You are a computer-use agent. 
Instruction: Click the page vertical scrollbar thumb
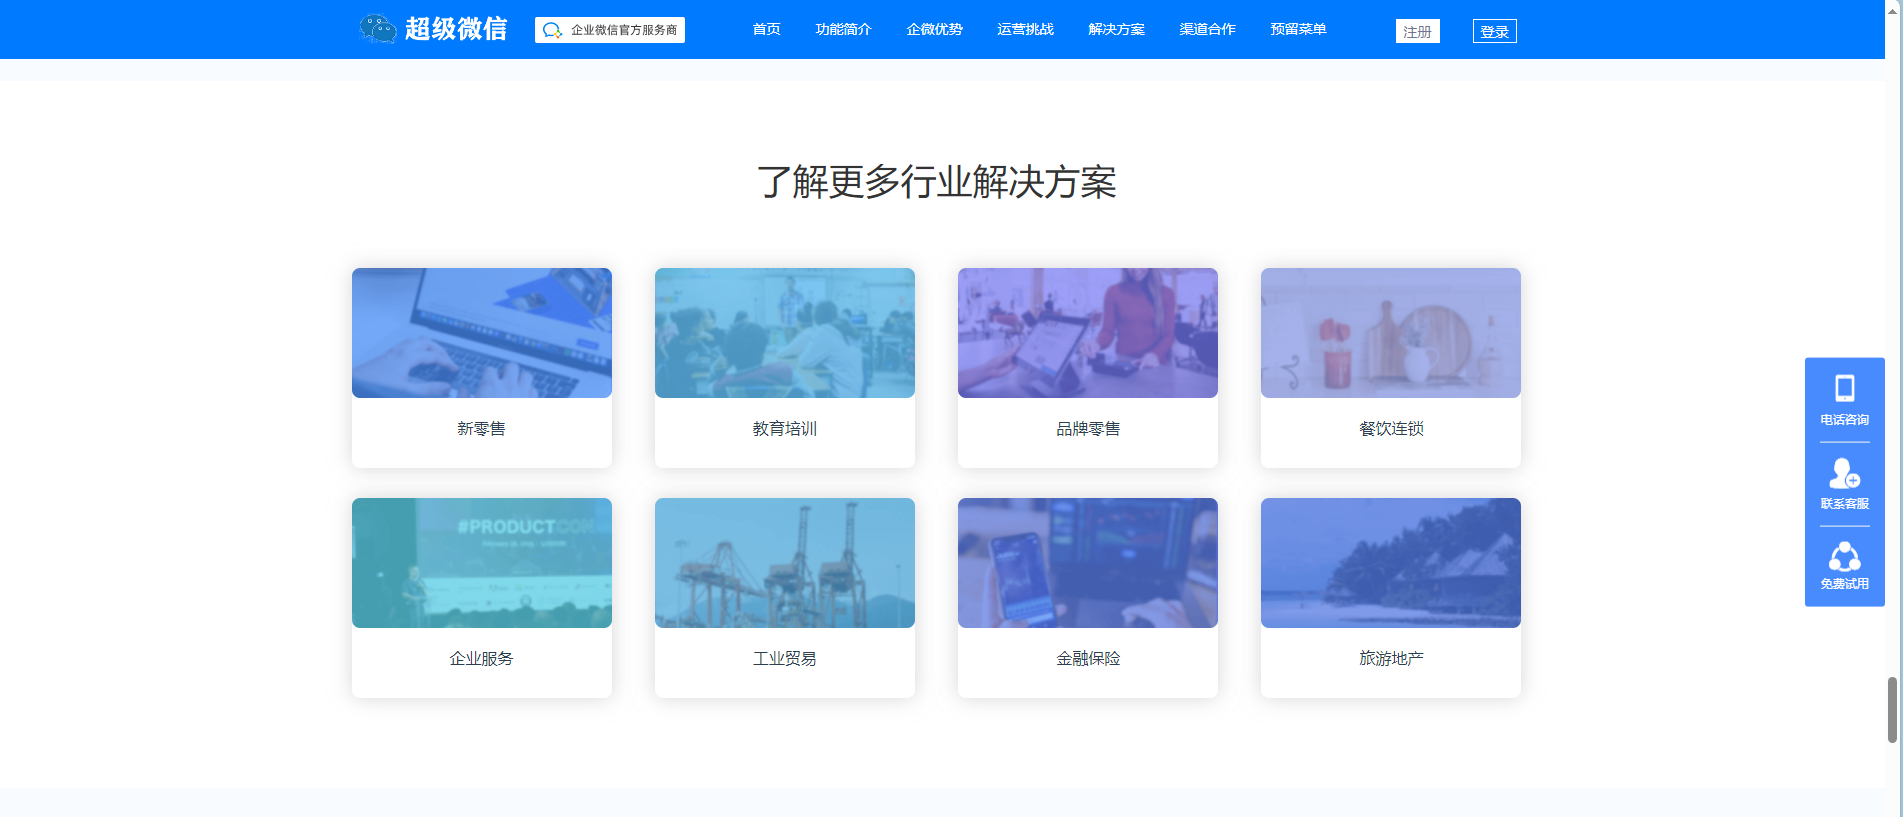[x=1892, y=710]
